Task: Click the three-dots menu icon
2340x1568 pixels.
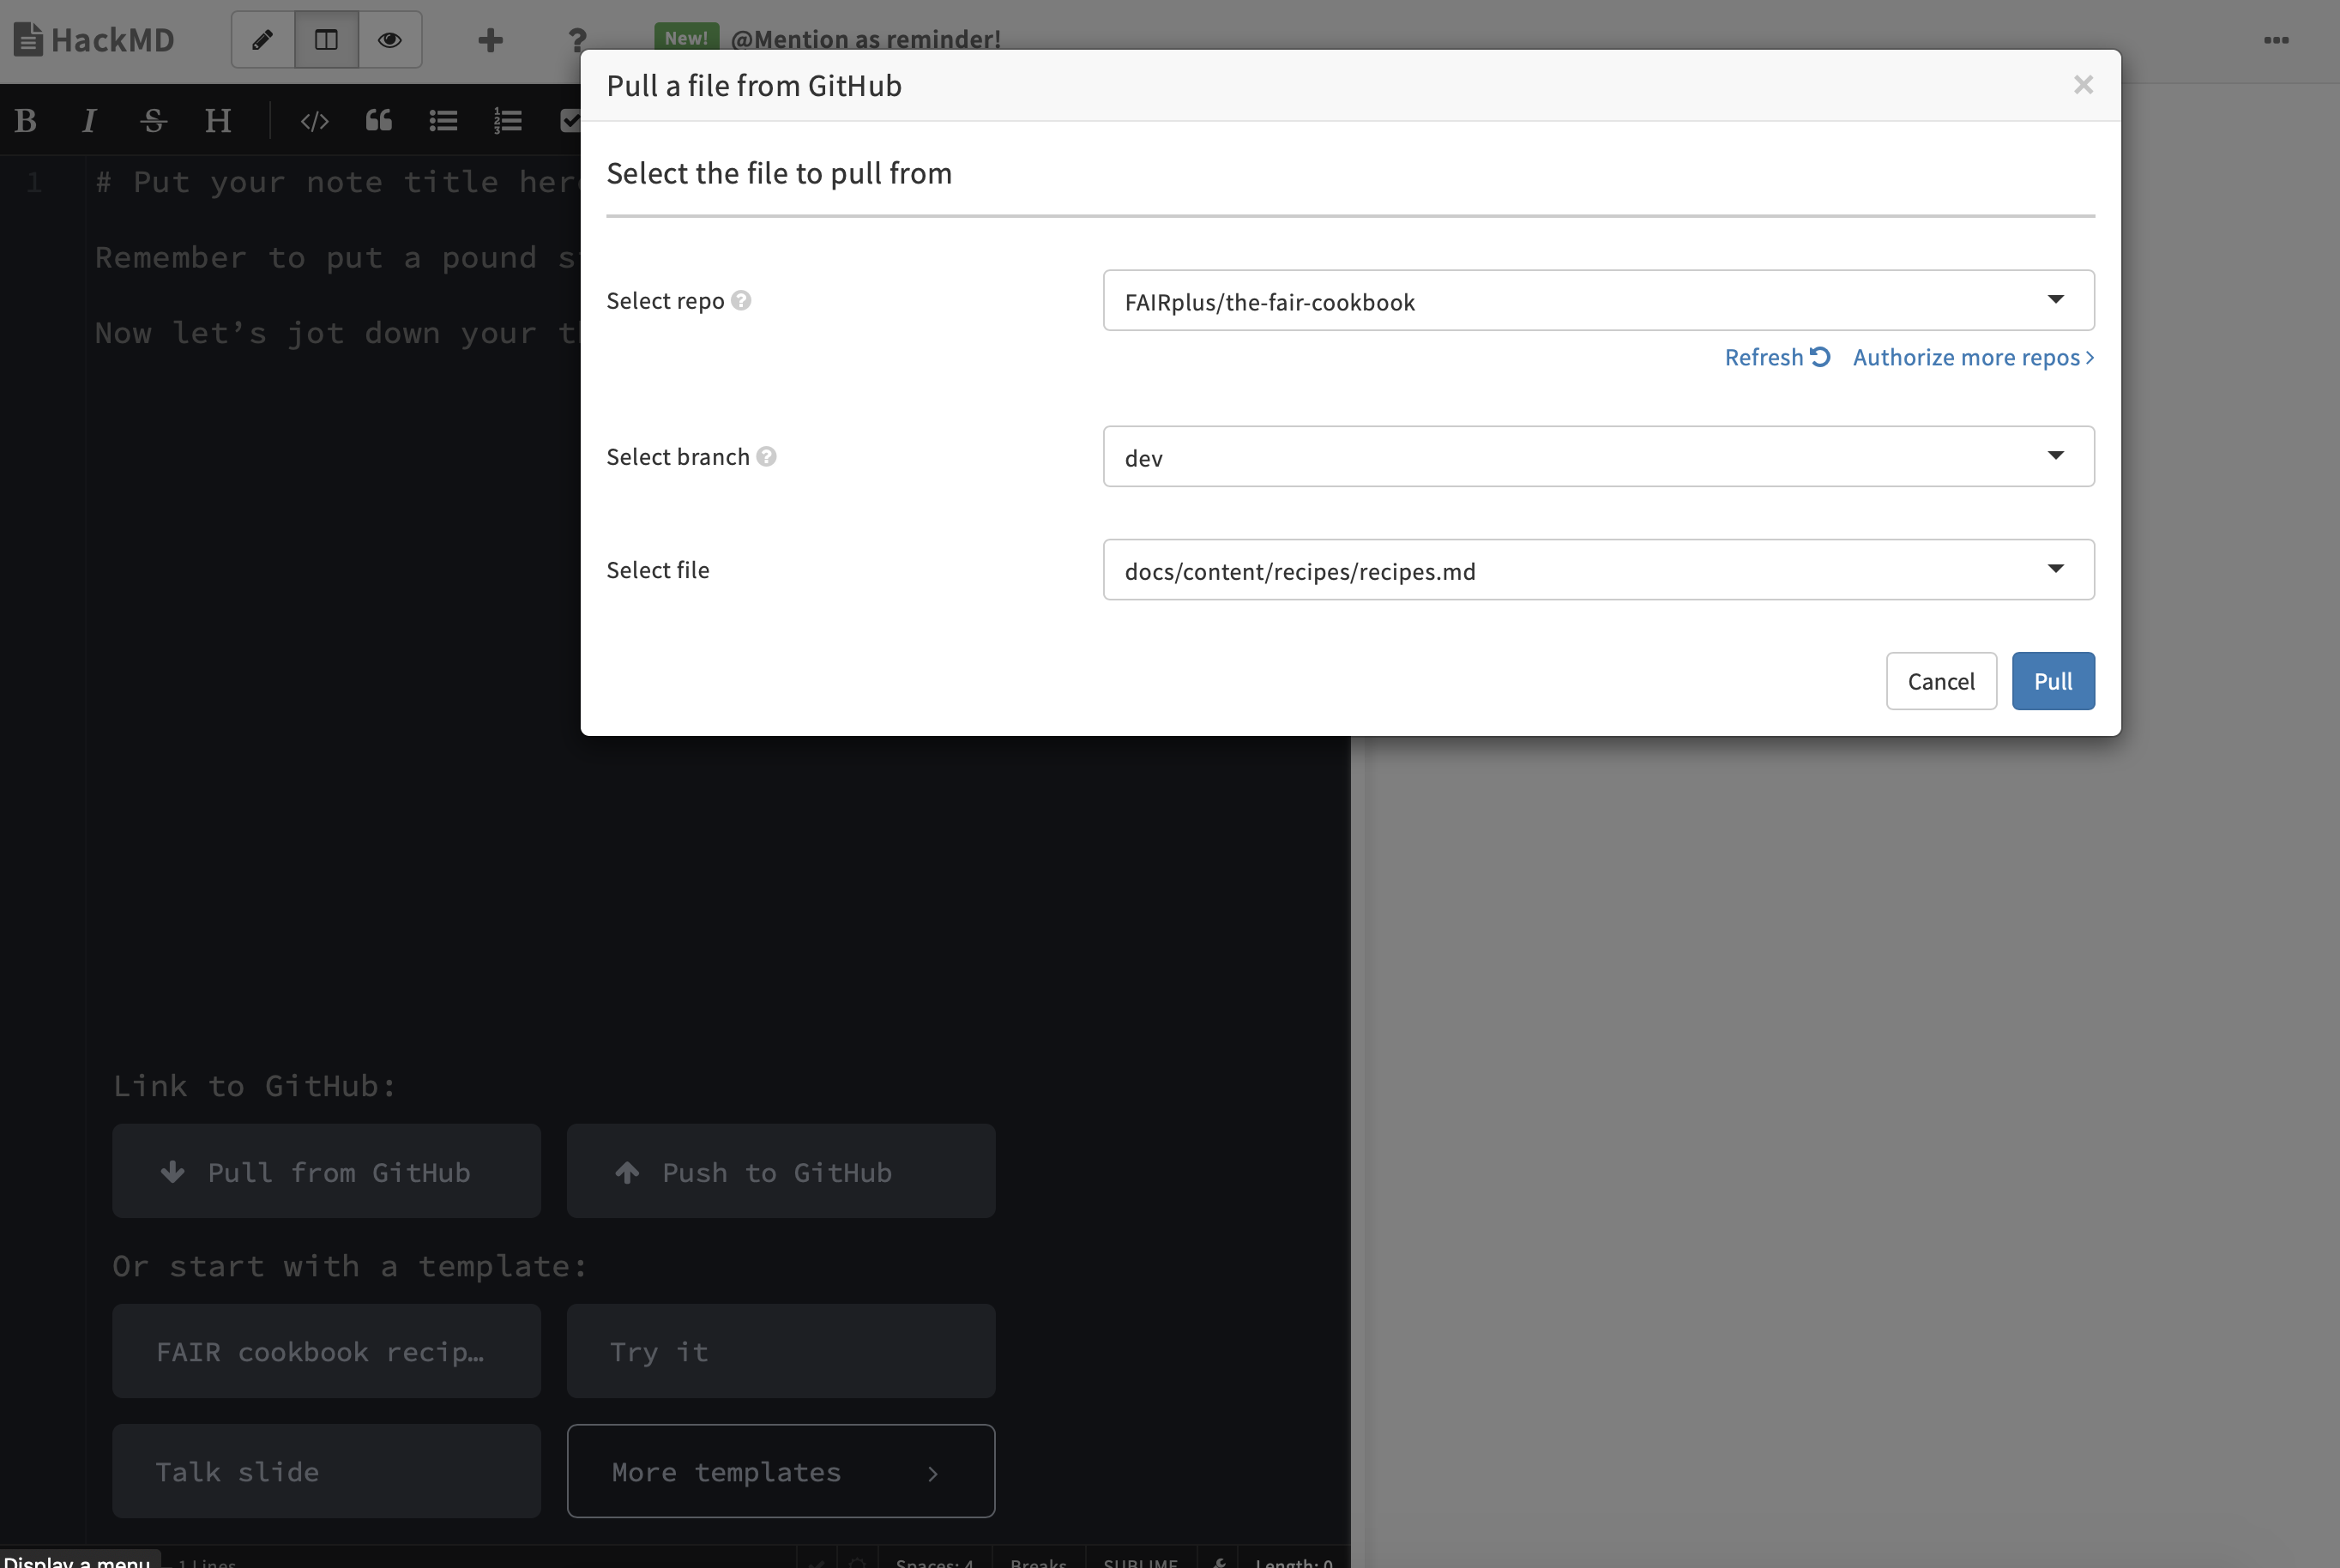Action: point(2277,39)
